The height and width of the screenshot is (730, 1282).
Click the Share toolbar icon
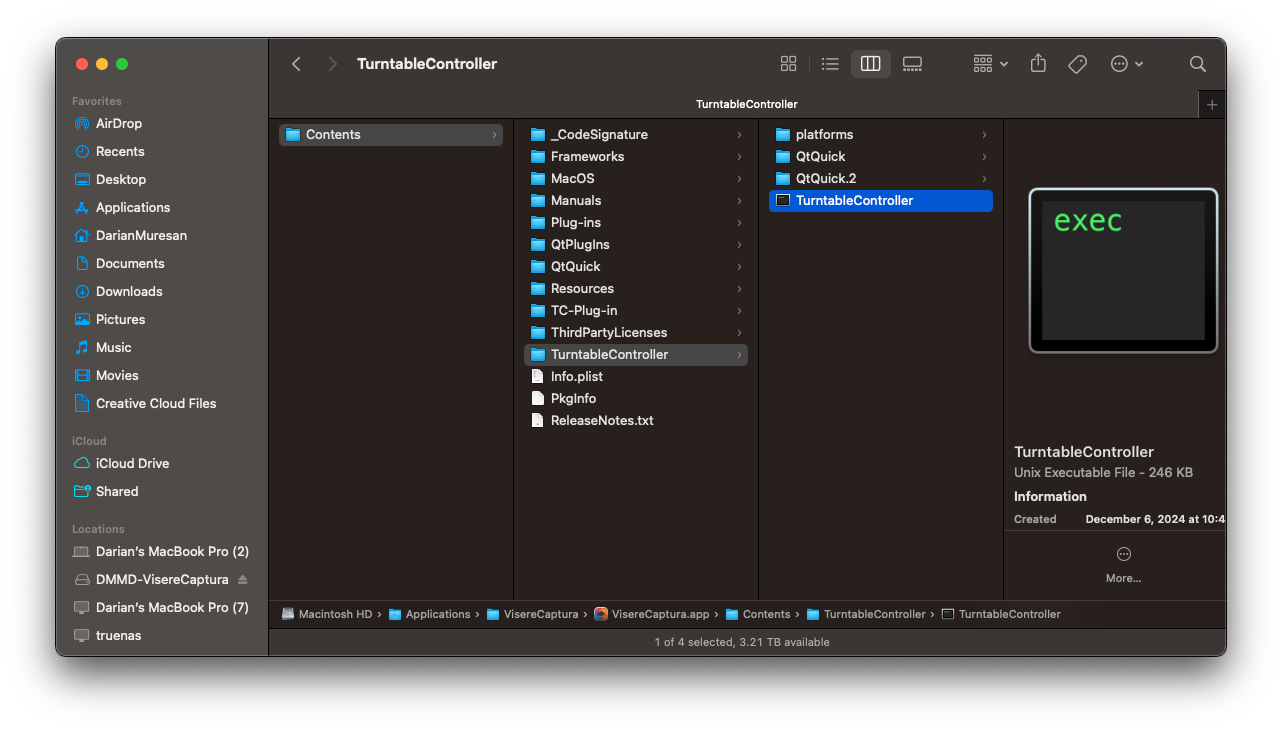(x=1038, y=64)
